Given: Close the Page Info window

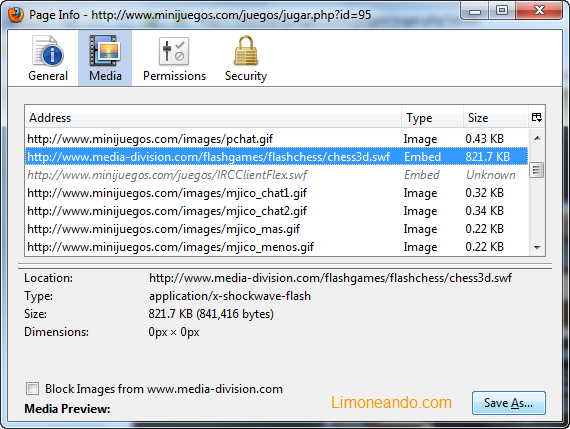Looking at the screenshot, I should click(539, 11).
